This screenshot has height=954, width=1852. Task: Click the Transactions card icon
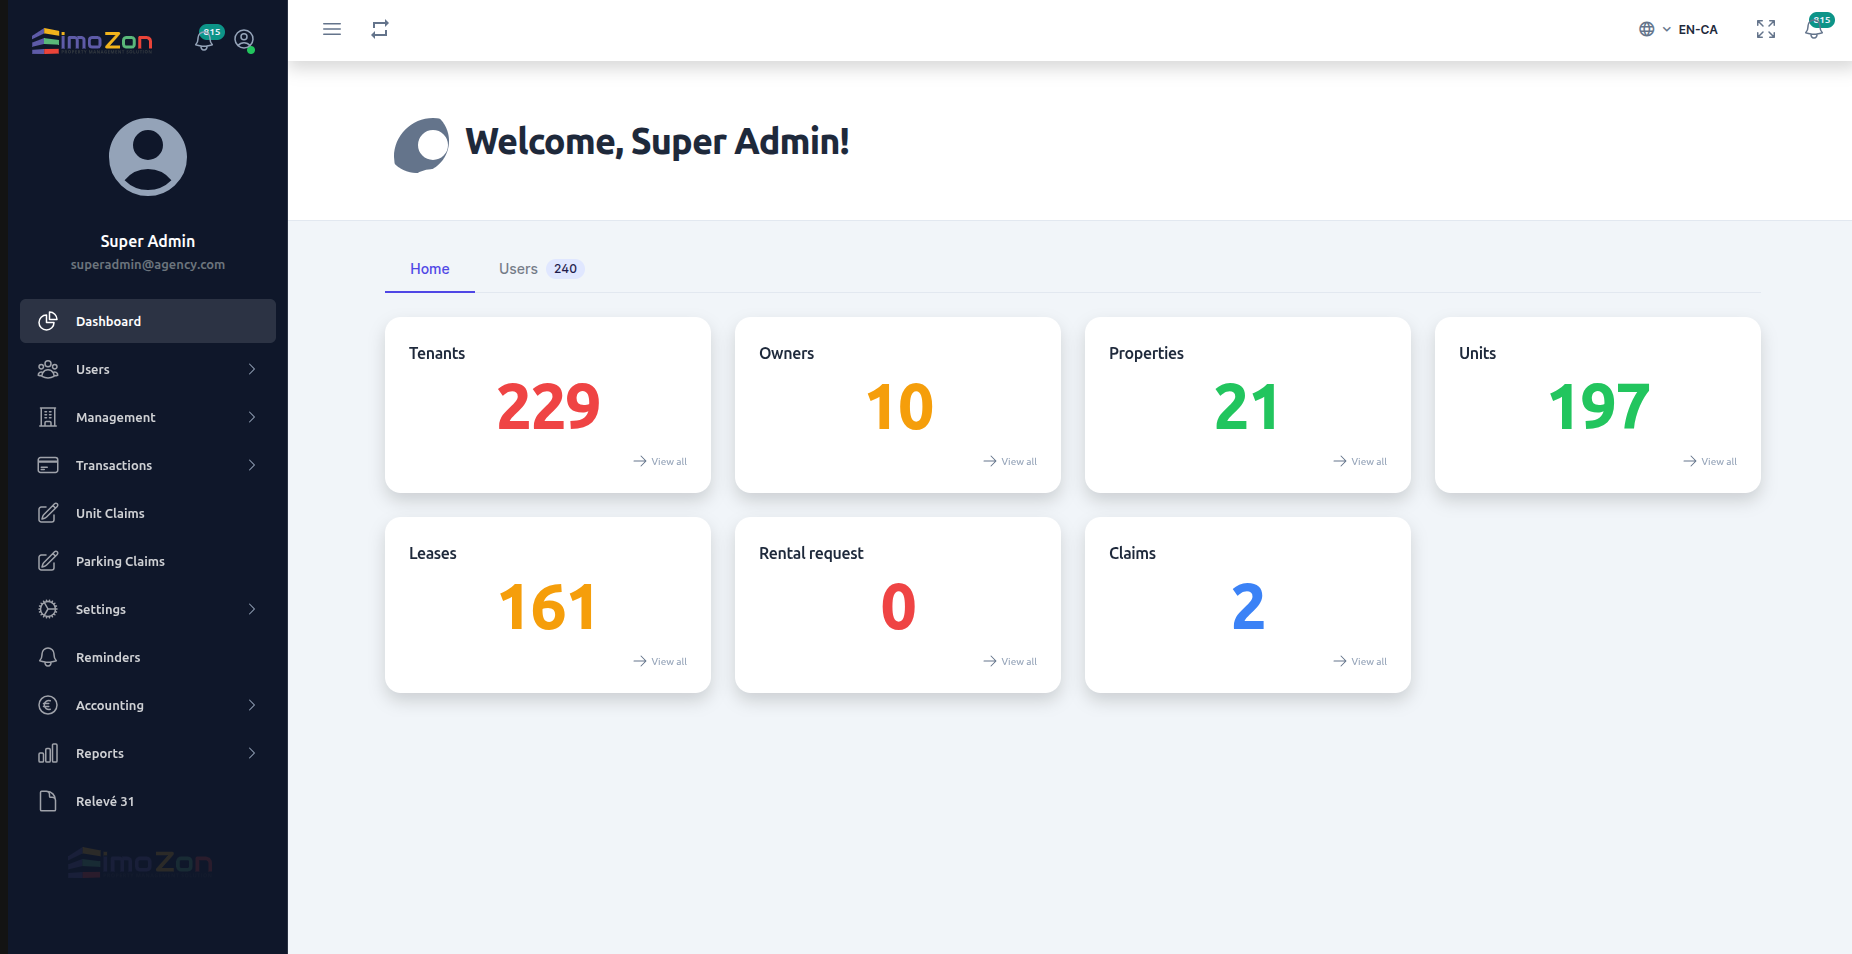point(48,465)
